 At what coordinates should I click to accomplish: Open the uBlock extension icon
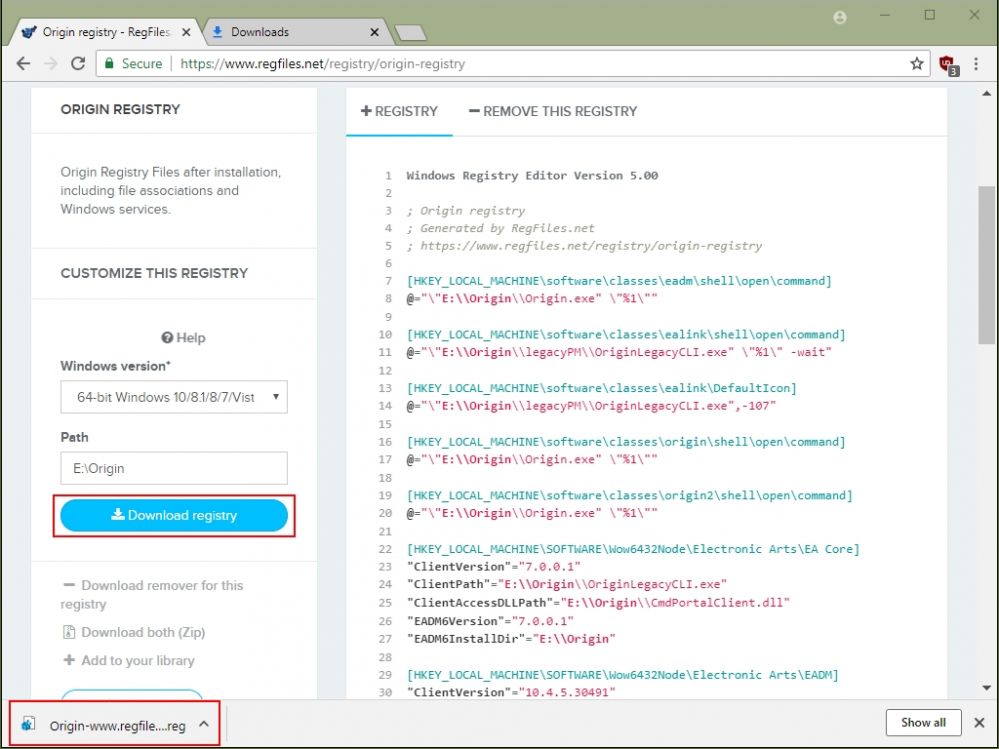tap(947, 64)
